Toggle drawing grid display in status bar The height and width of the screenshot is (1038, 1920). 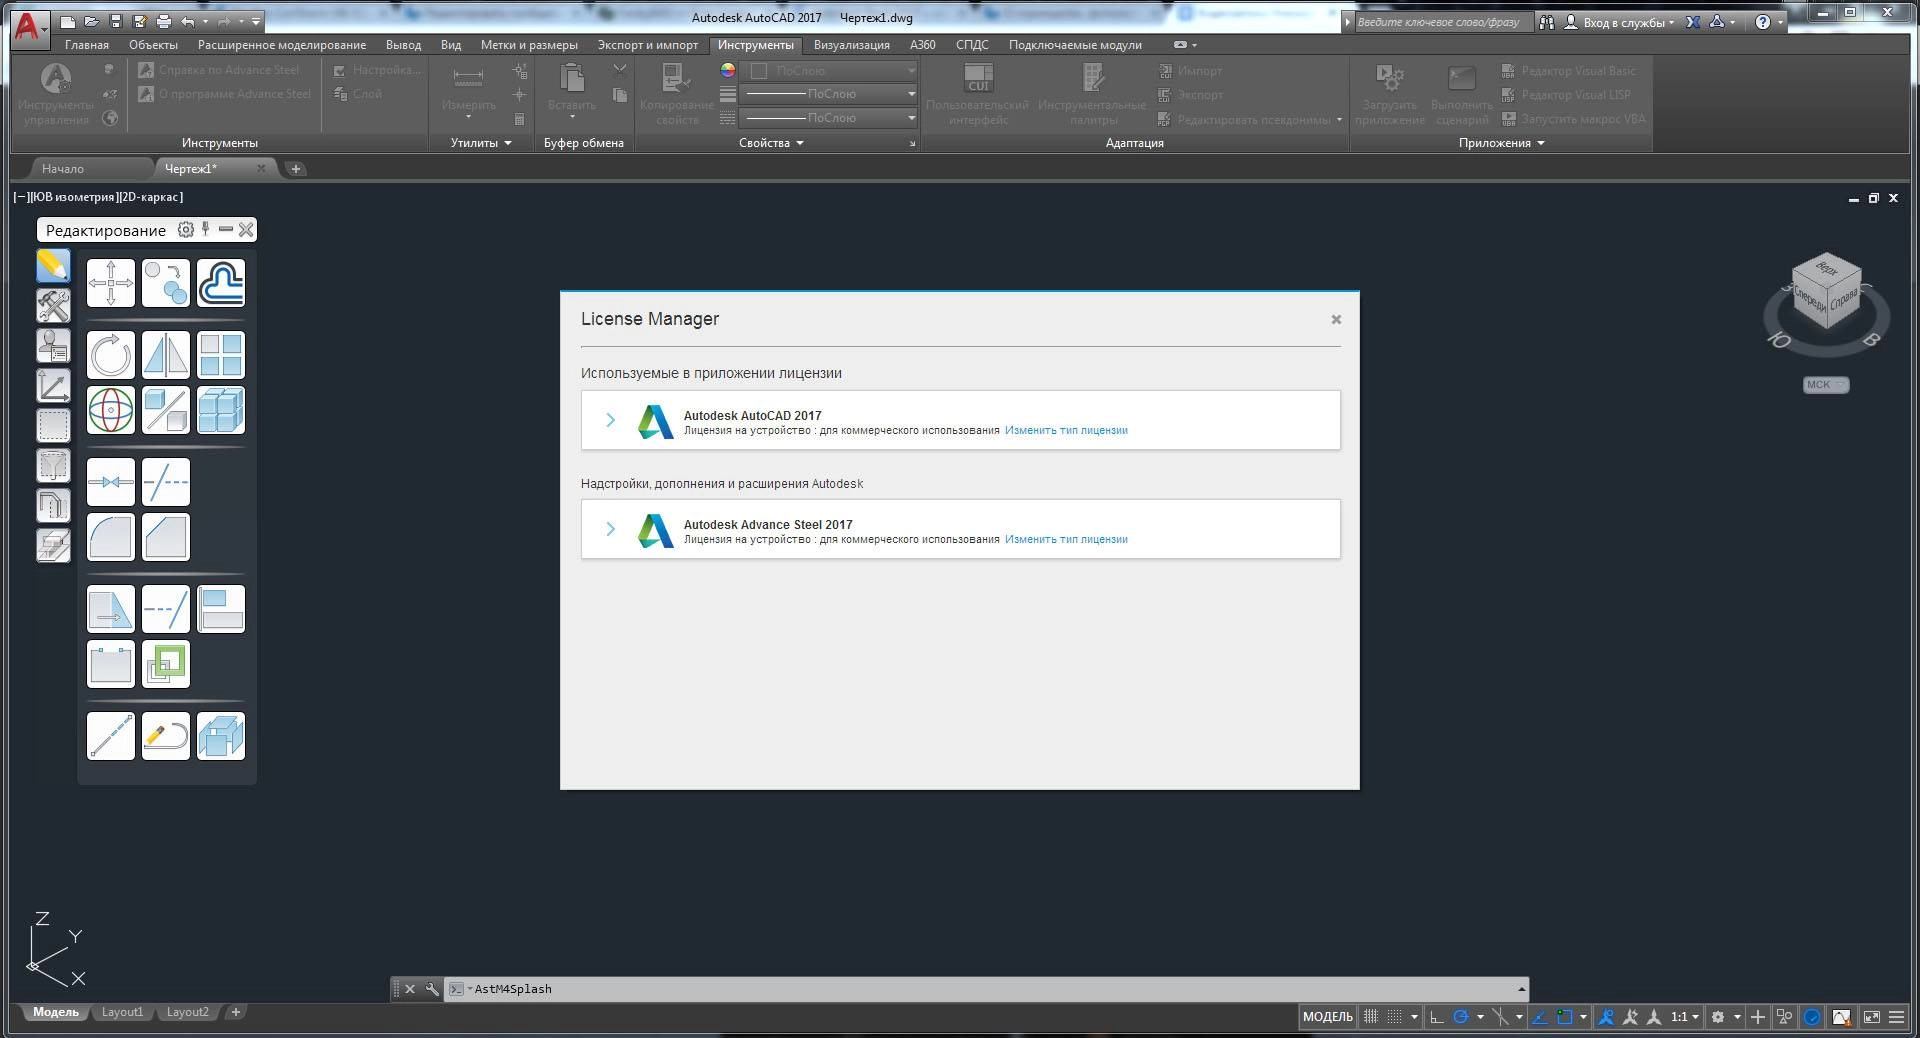[x=1371, y=1017]
